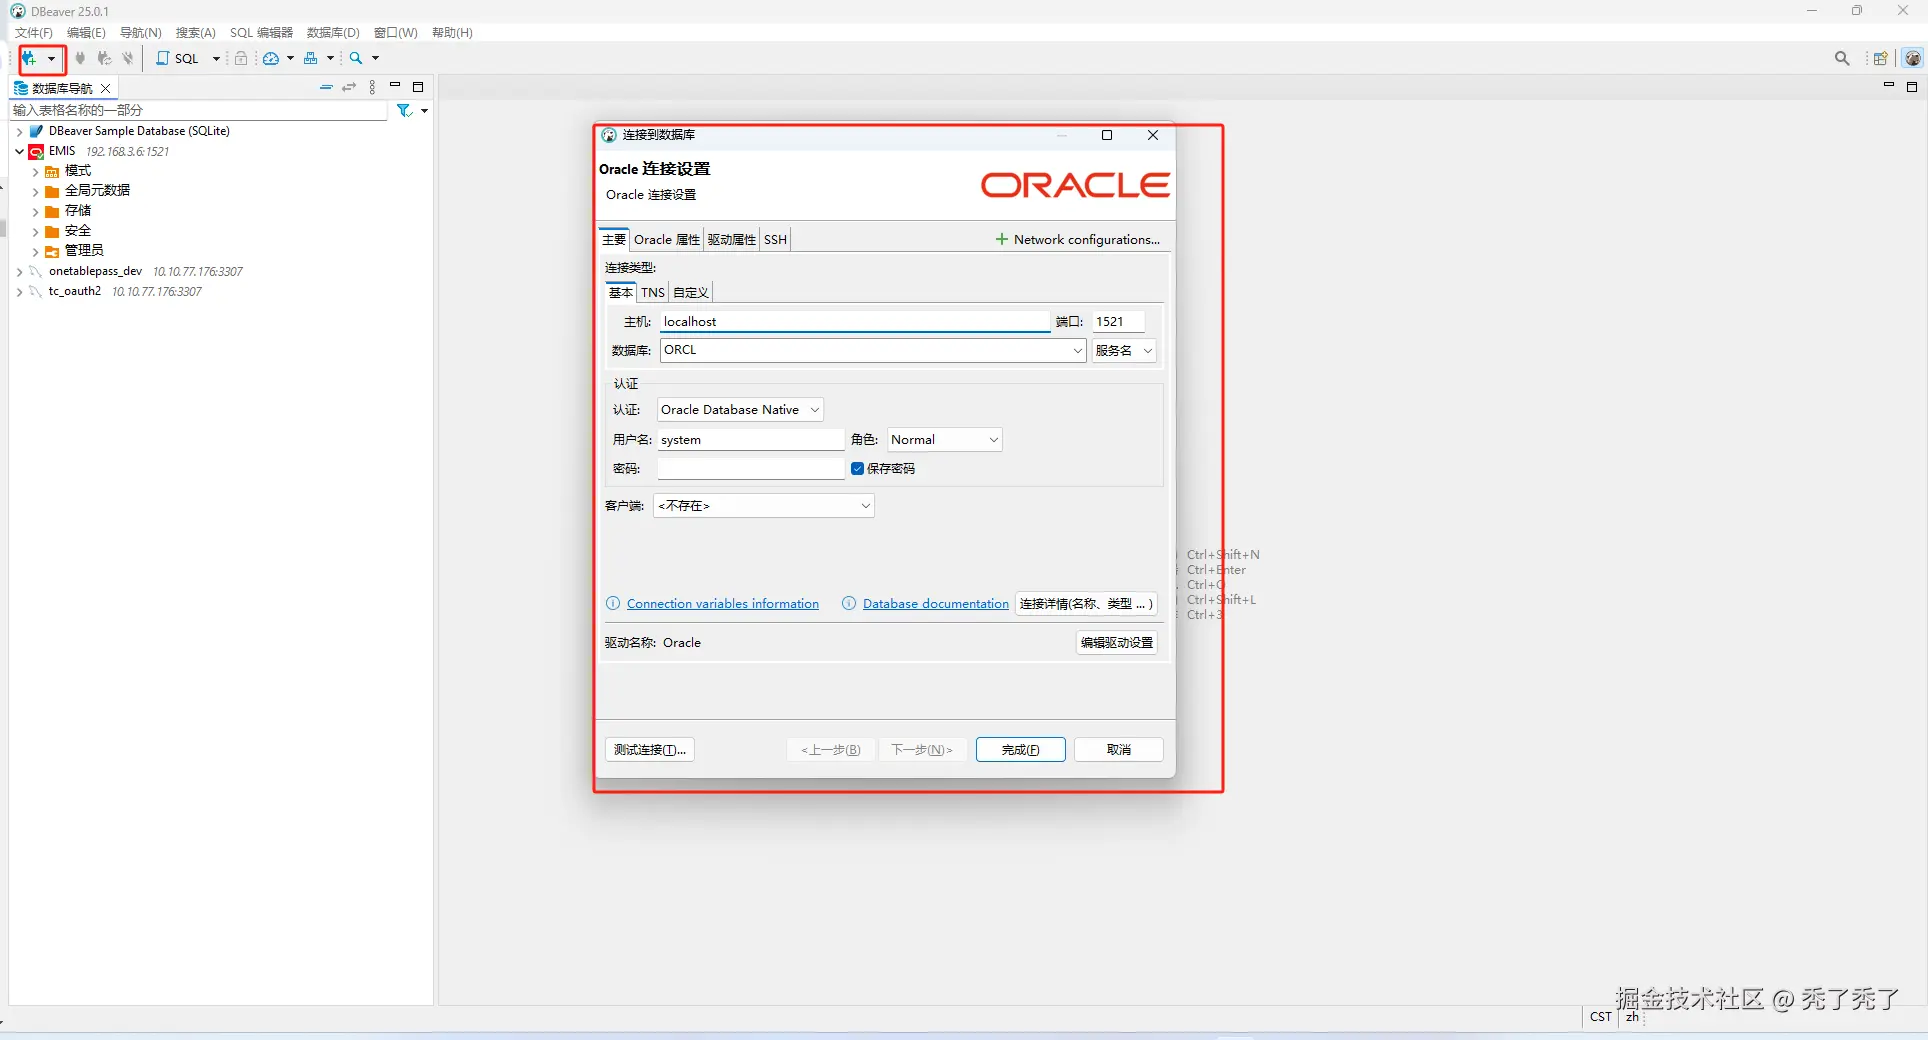Open the 编辑(E) menu
The width and height of the screenshot is (1928, 1040).
pyautogui.click(x=86, y=33)
